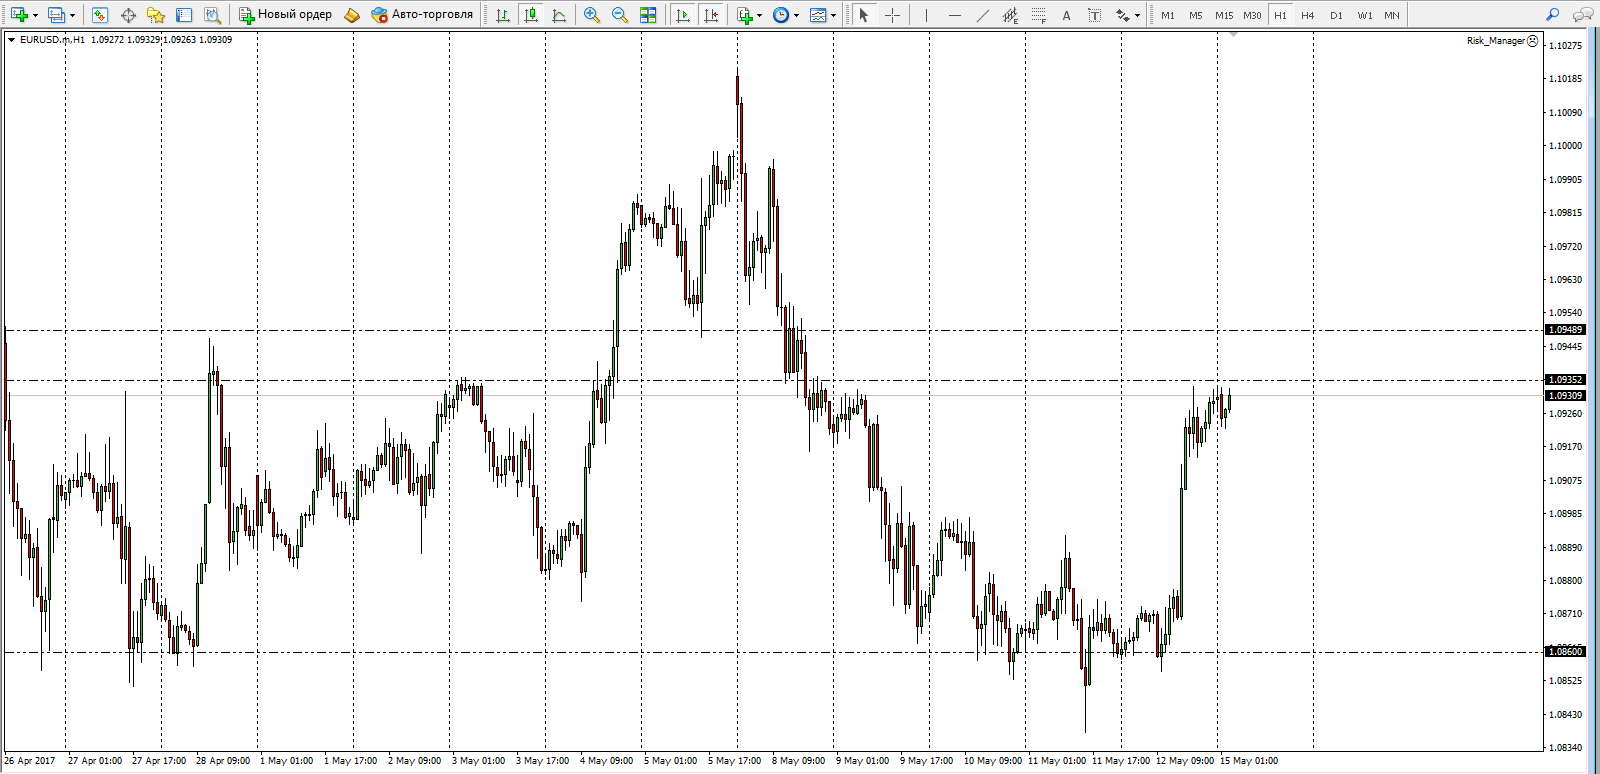
Task: Select the Horizontal Line drawing tool
Action: click(954, 15)
